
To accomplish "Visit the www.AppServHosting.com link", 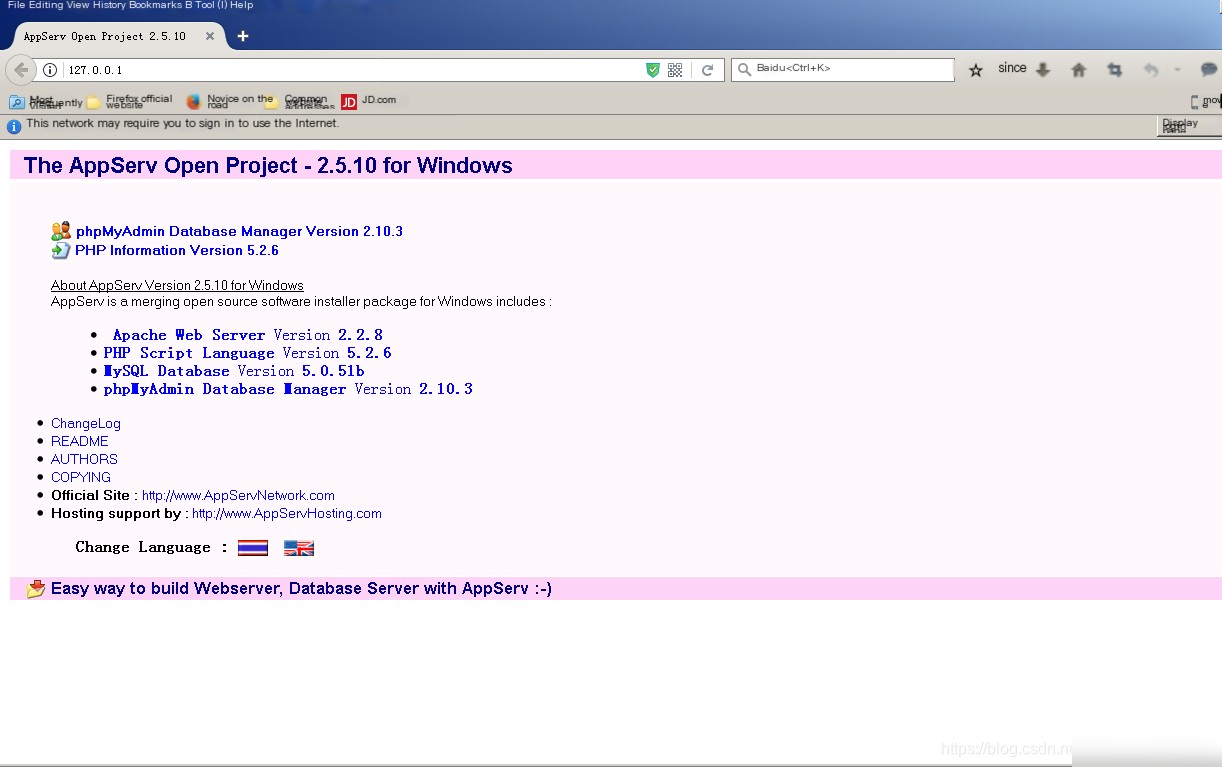I will pyautogui.click(x=287, y=513).
